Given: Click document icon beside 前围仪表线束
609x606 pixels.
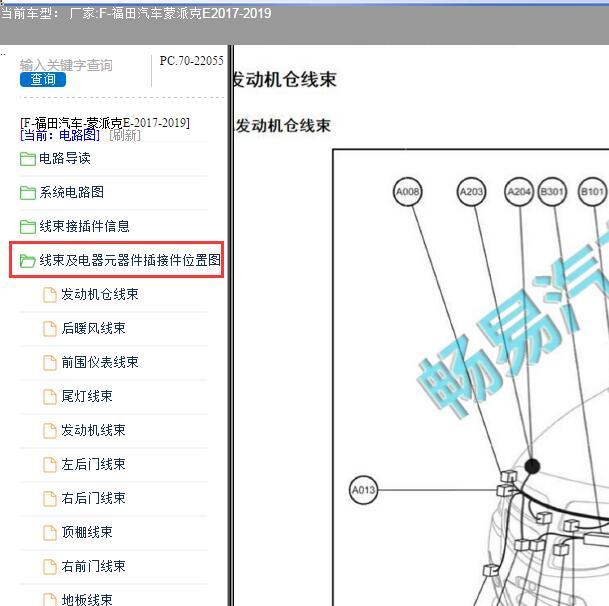Looking at the screenshot, I should click(50, 363).
